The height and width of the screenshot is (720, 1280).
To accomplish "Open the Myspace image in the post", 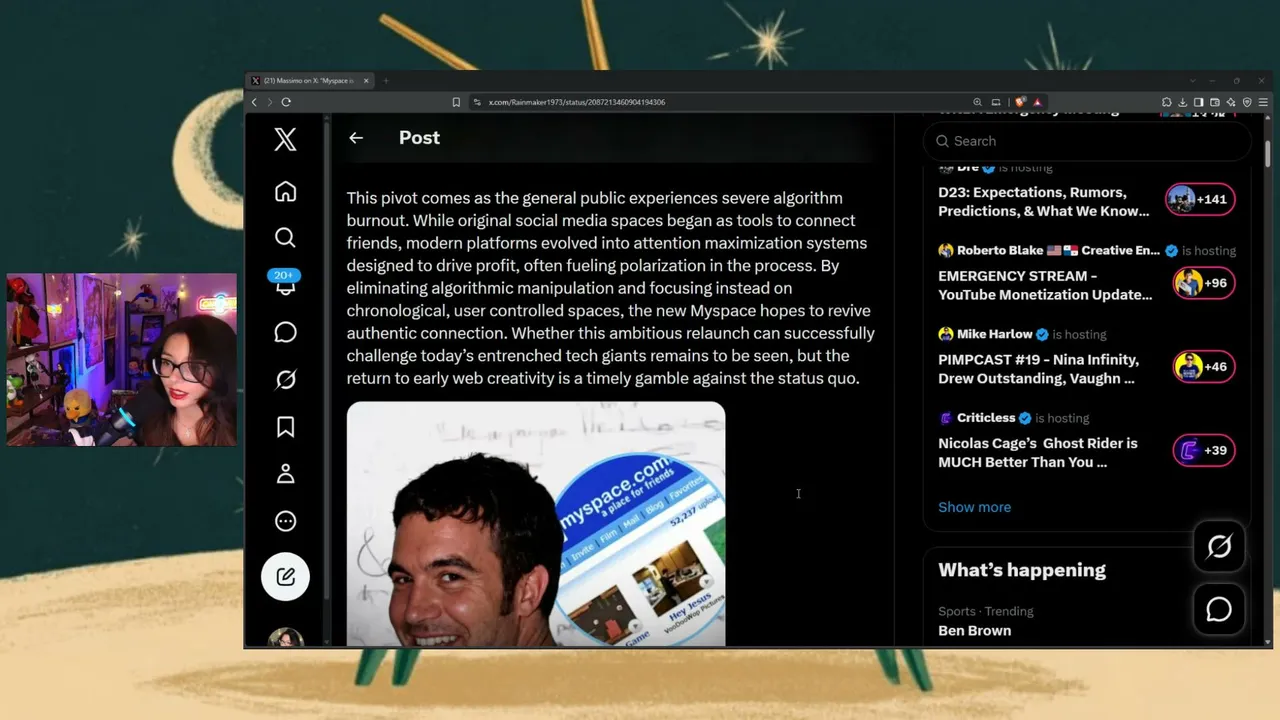I will coord(536,524).
